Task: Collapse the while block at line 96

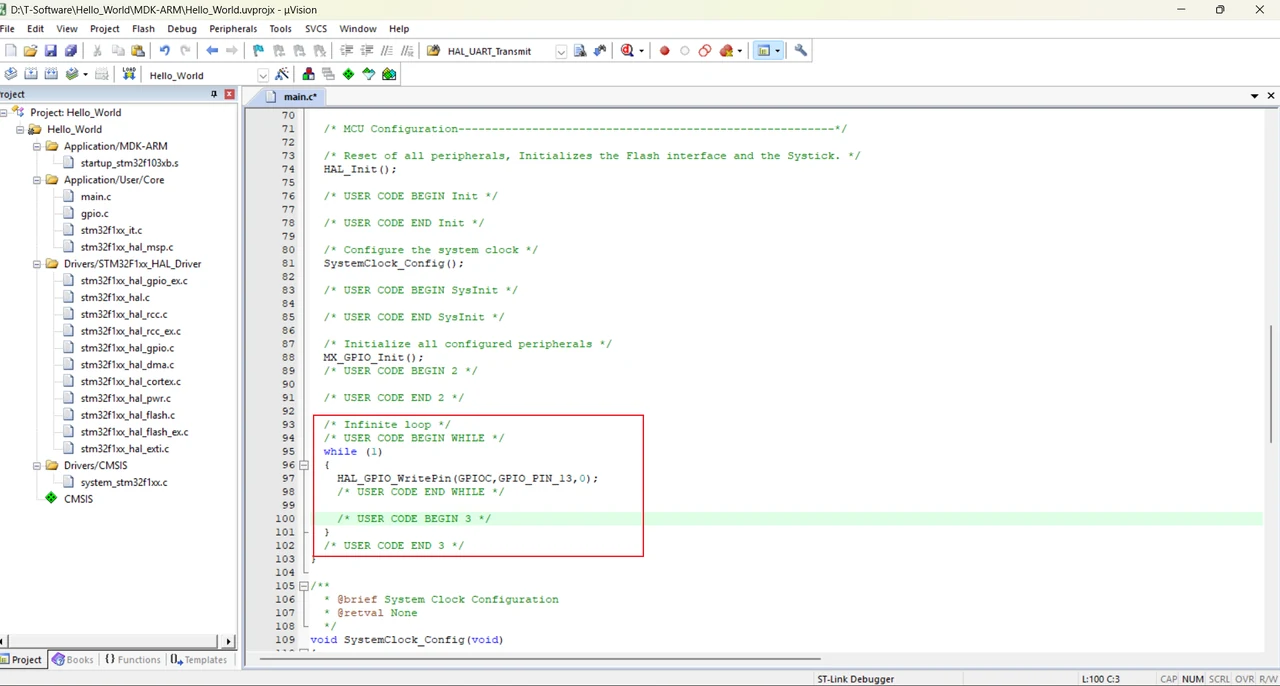Action: tap(304, 465)
